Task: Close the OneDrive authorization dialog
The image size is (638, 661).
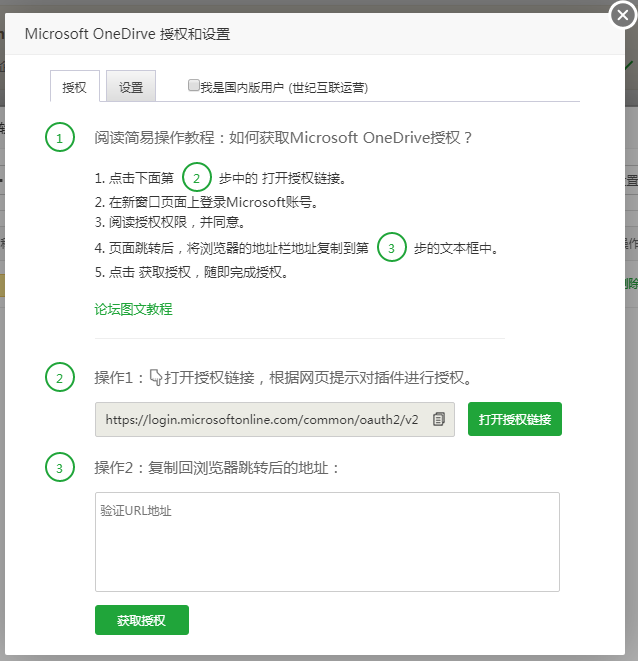Action: coord(622,16)
